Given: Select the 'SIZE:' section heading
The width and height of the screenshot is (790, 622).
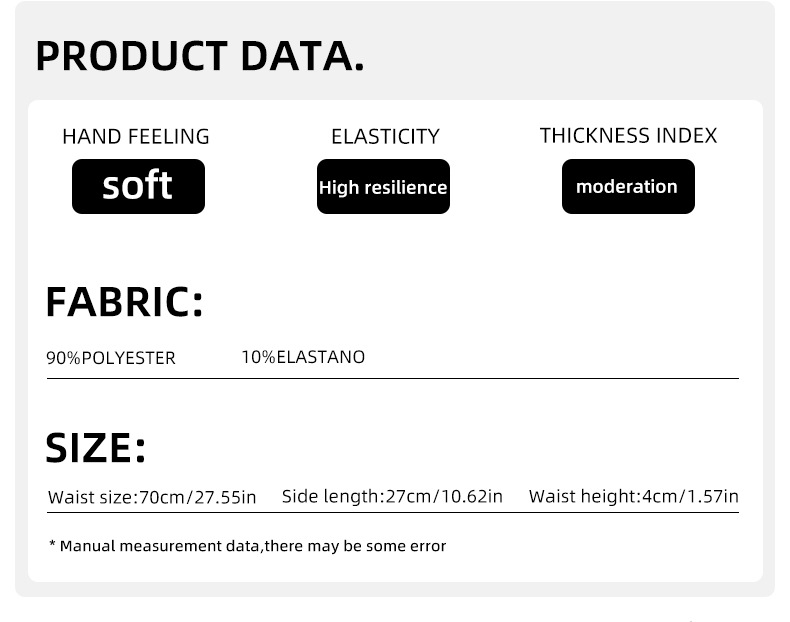Looking at the screenshot, I should pyautogui.click(x=96, y=447).
